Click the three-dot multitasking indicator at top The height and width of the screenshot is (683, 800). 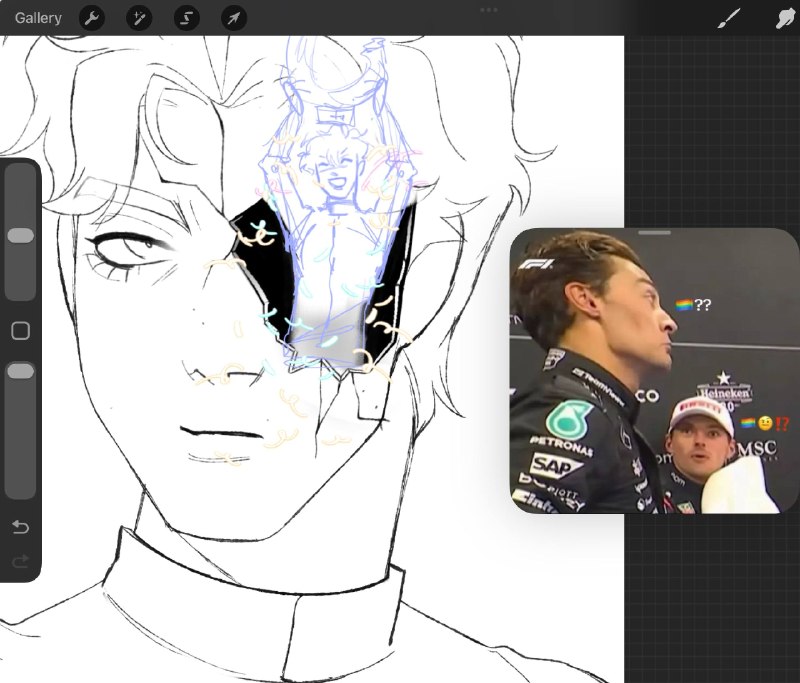(x=488, y=10)
